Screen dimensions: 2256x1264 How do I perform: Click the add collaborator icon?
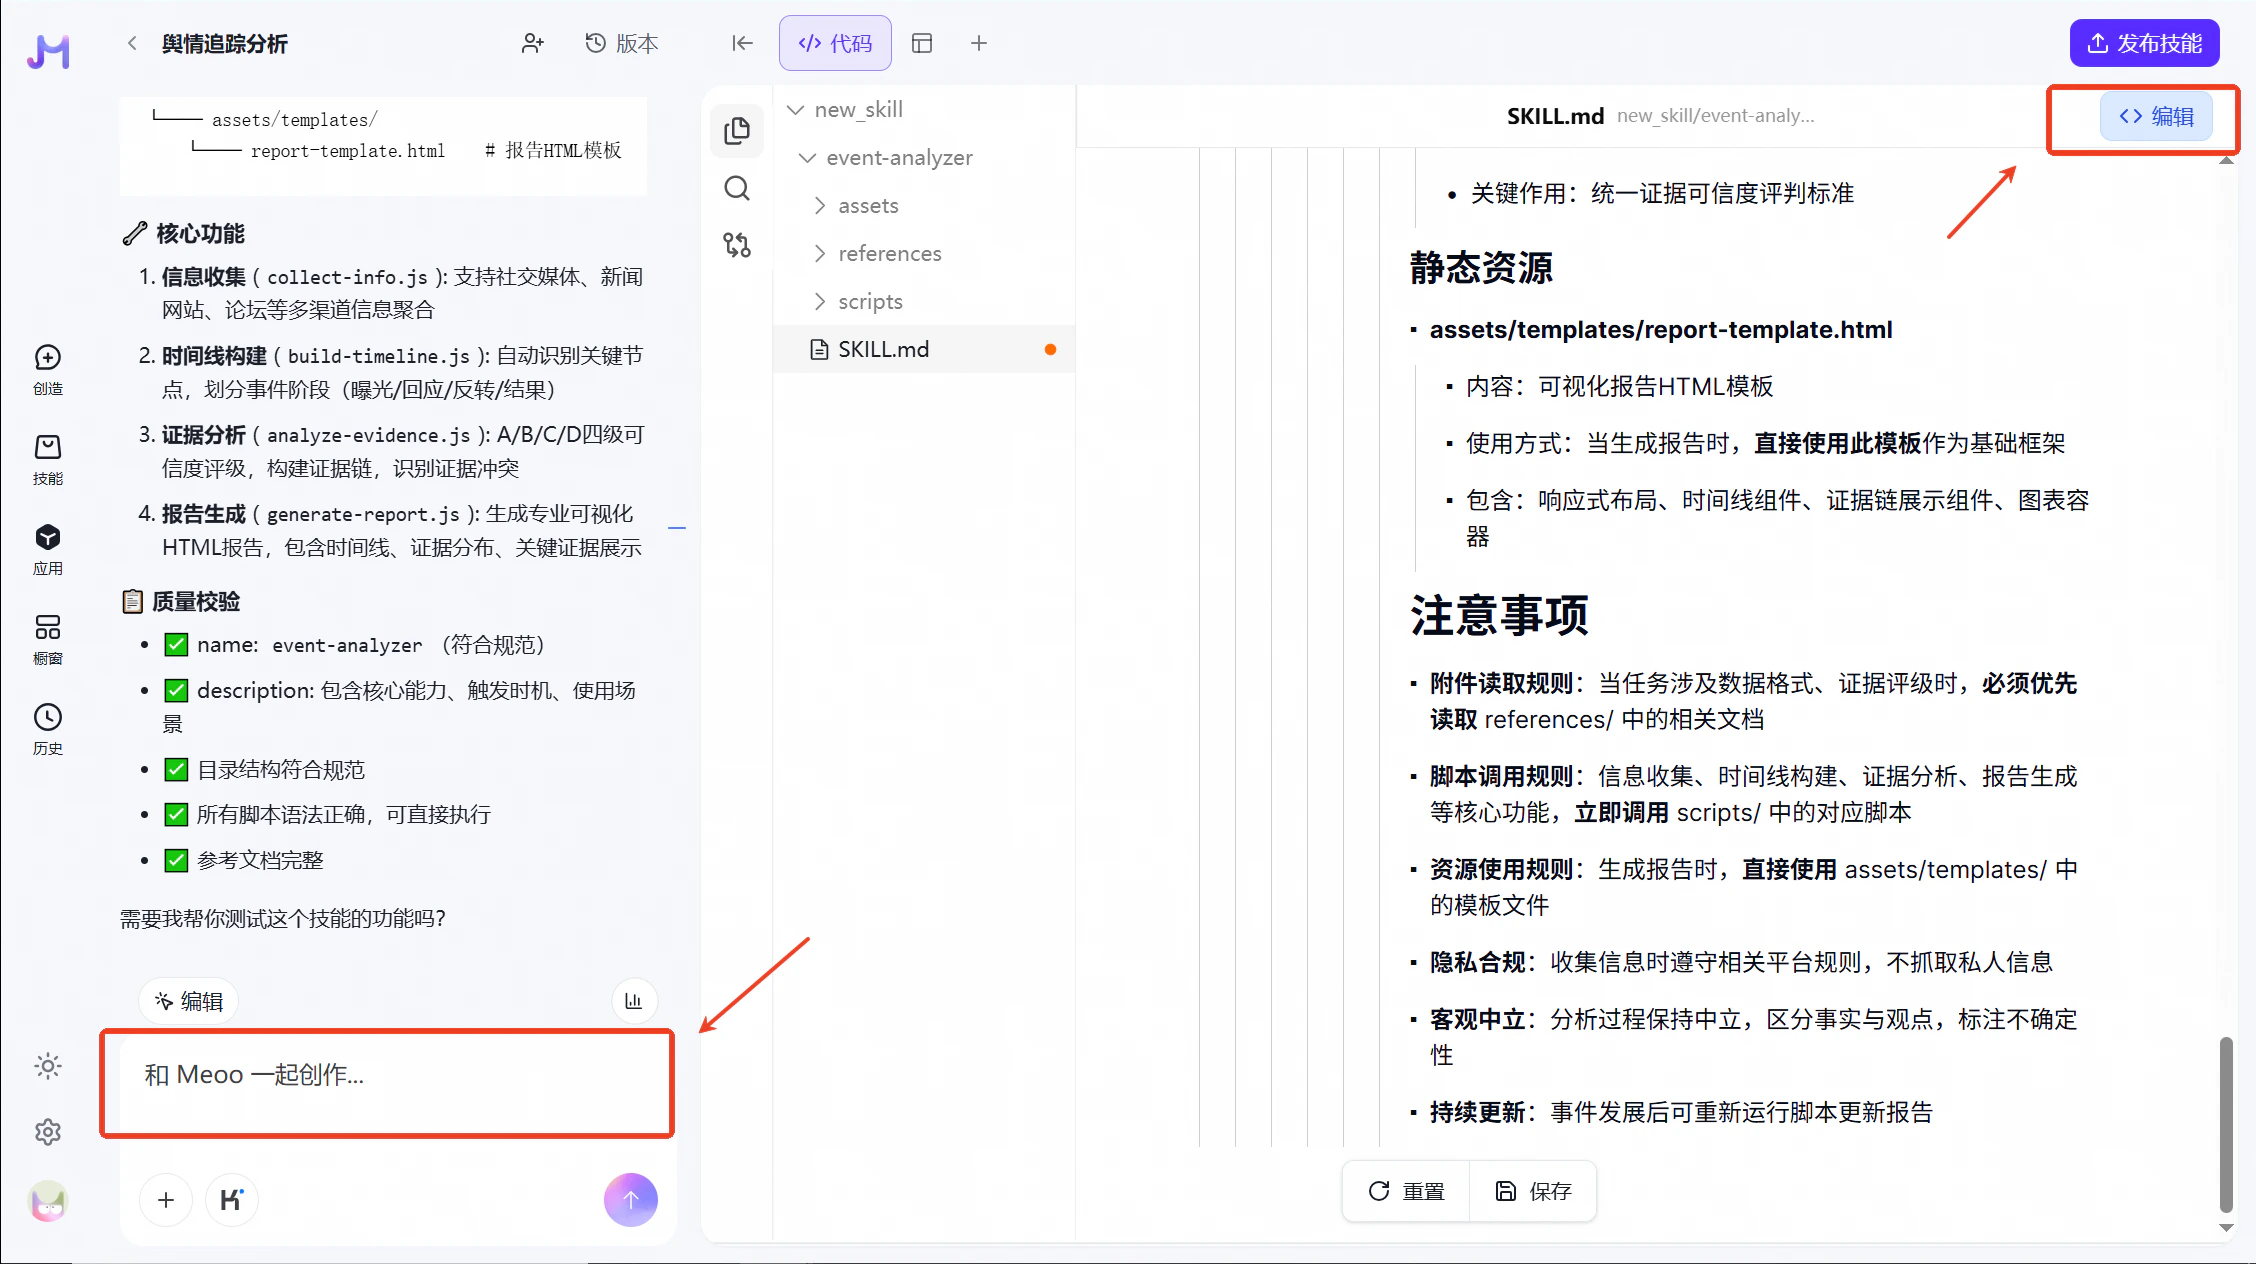[x=532, y=43]
